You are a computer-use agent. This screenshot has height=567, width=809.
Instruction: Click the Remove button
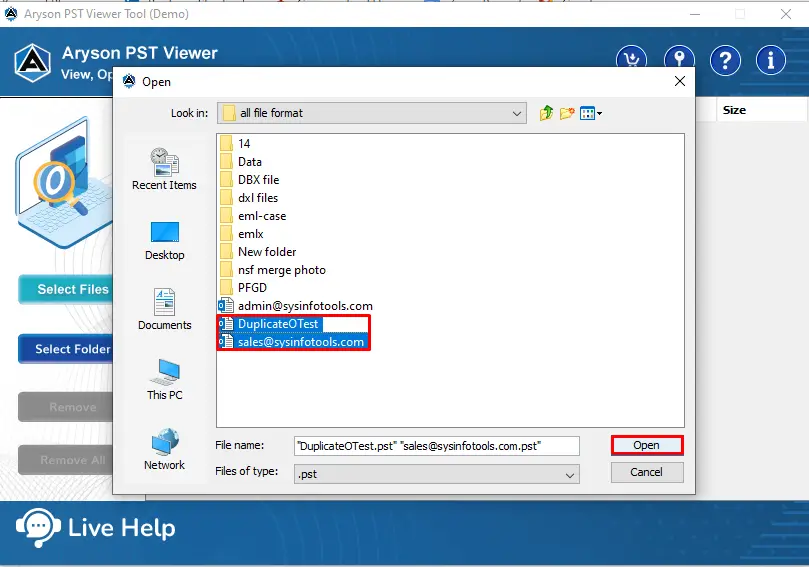(x=66, y=407)
